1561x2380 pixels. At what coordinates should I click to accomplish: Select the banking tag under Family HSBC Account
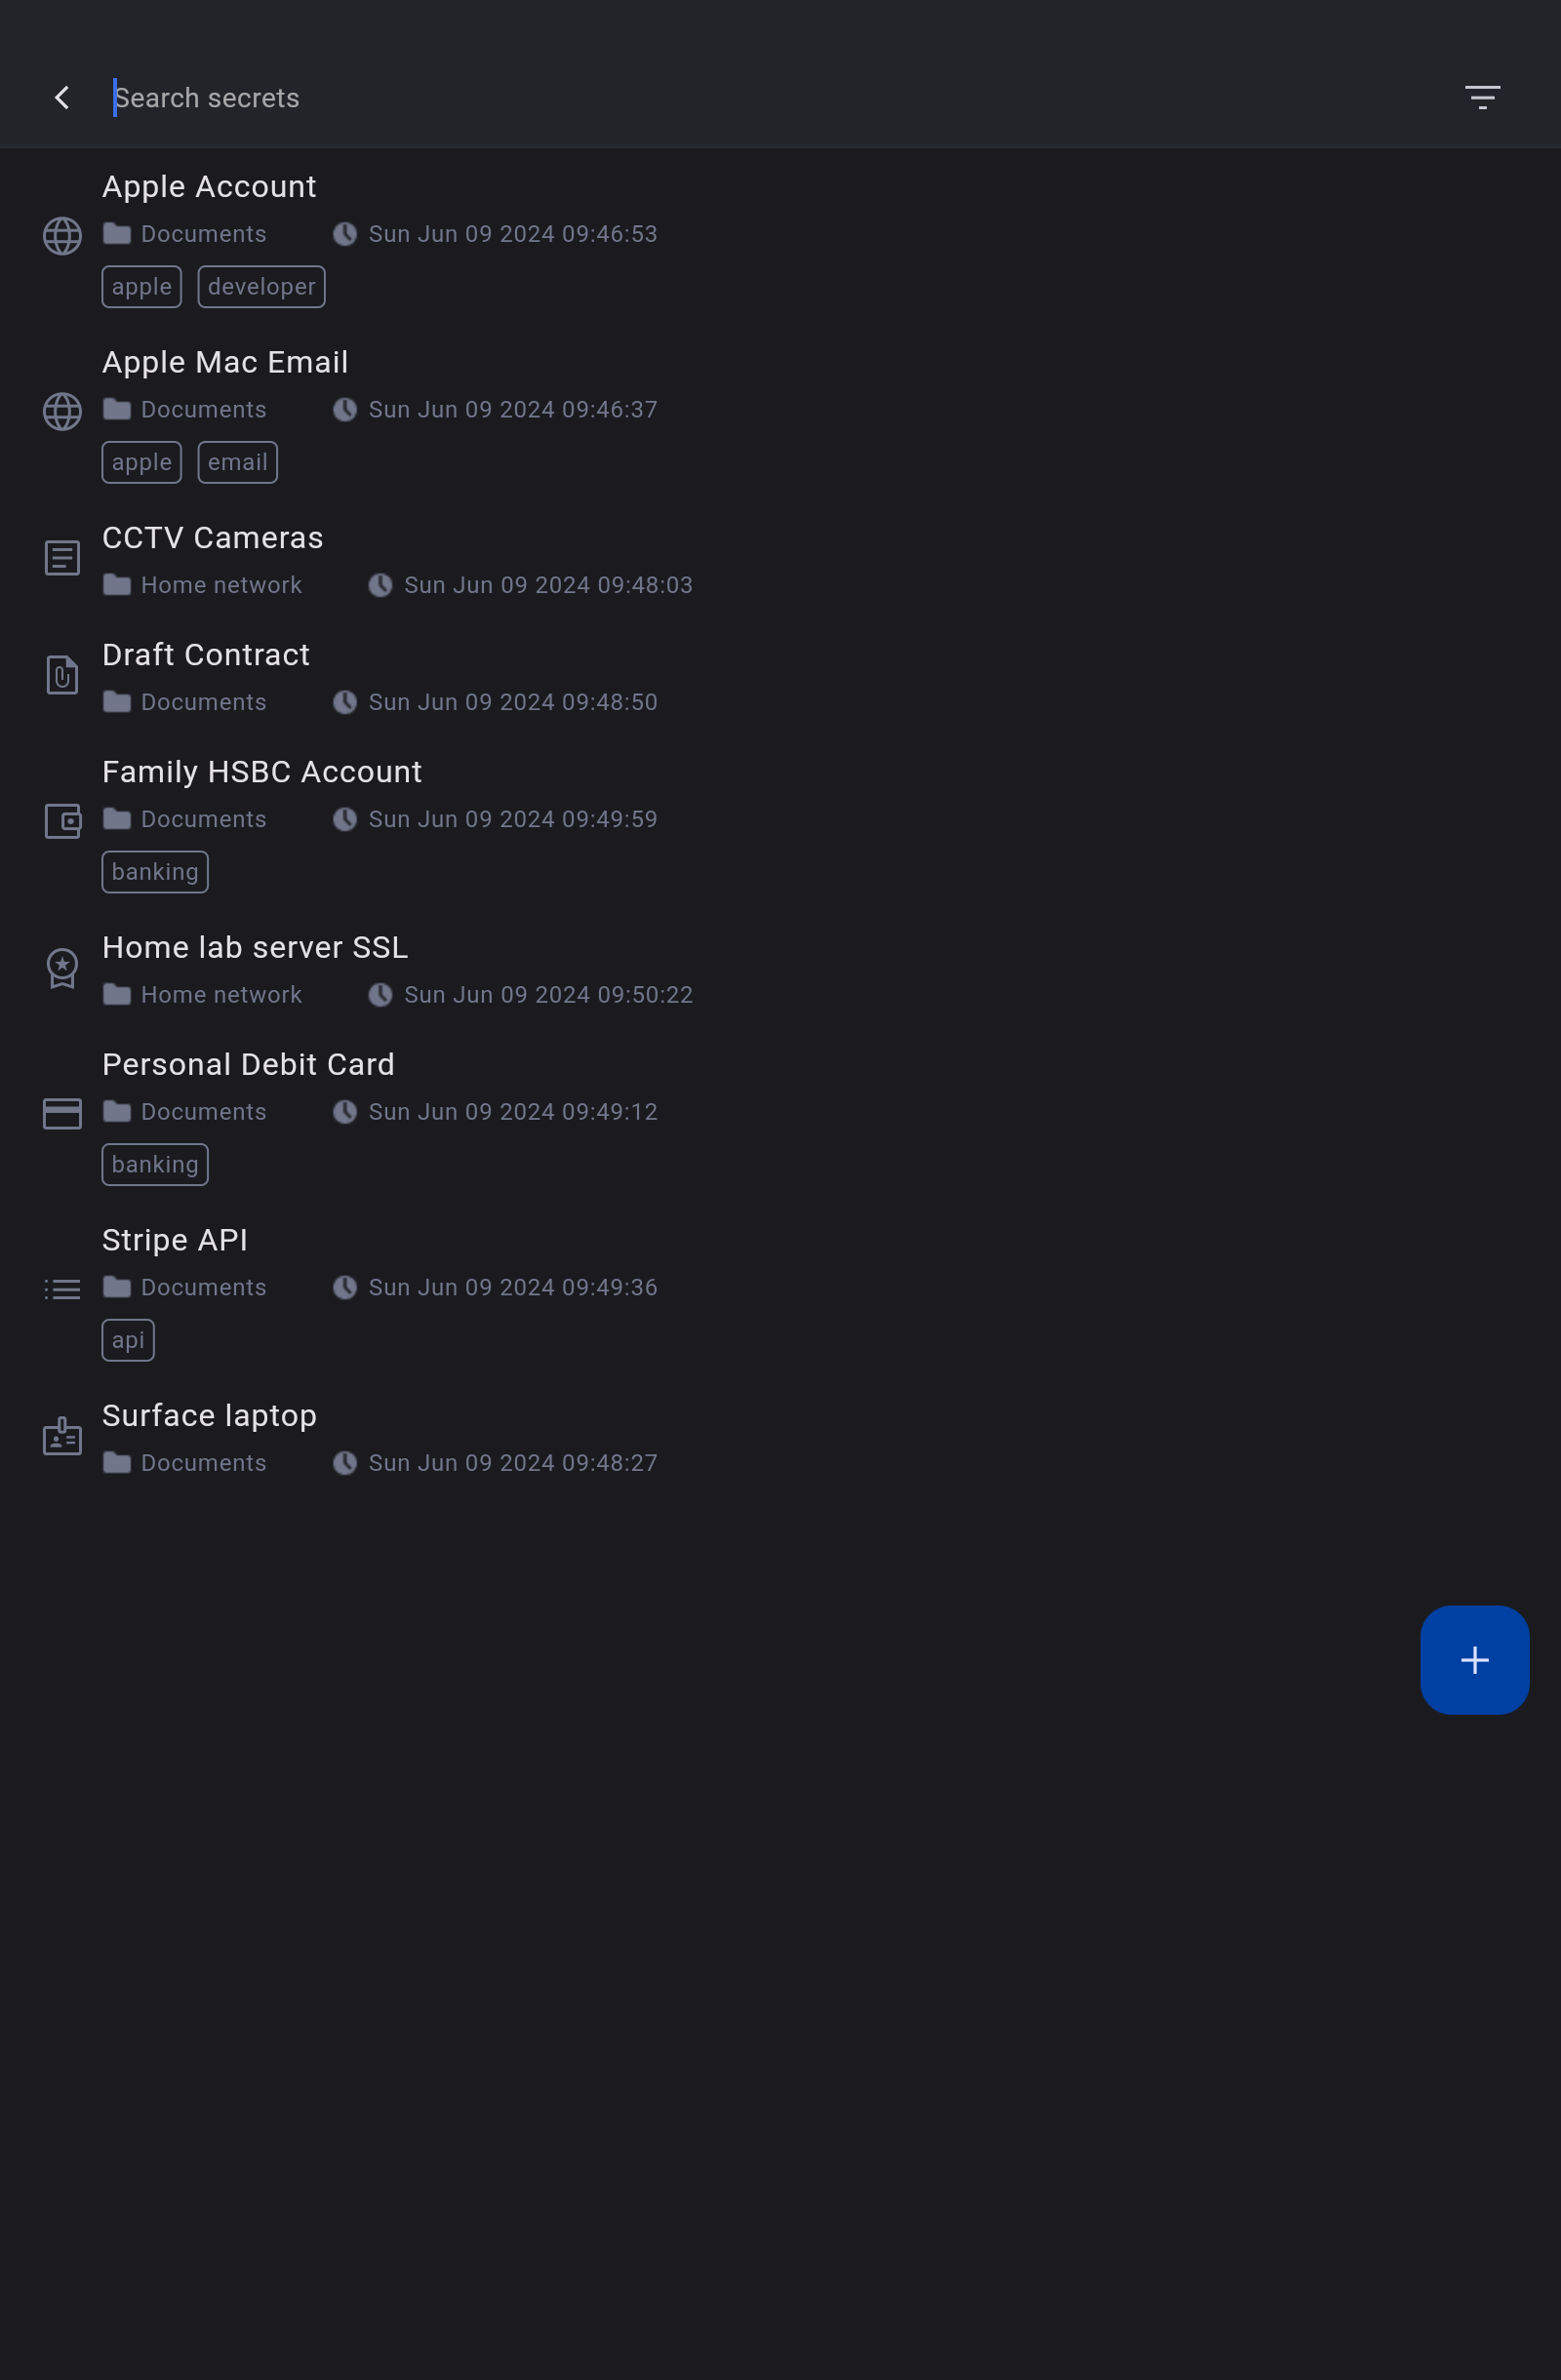tap(155, 872)
